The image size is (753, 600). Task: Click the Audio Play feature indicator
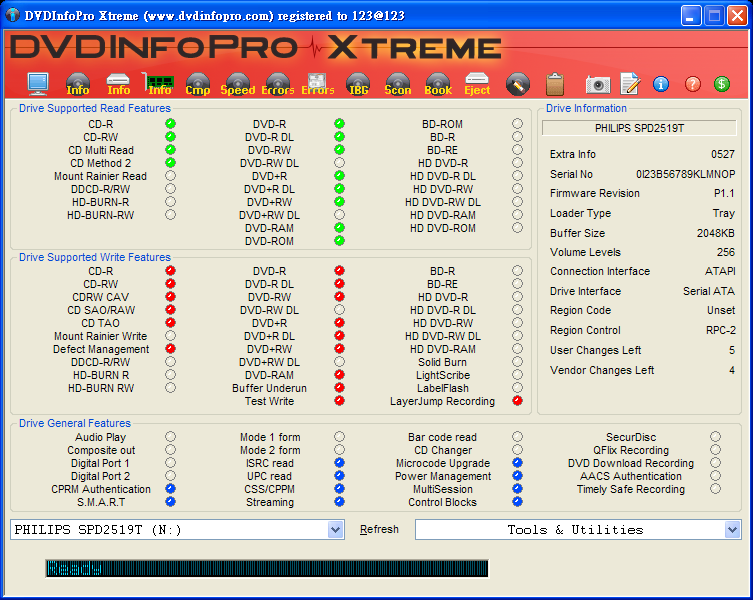pyautogui.click(x=170, y=436)
